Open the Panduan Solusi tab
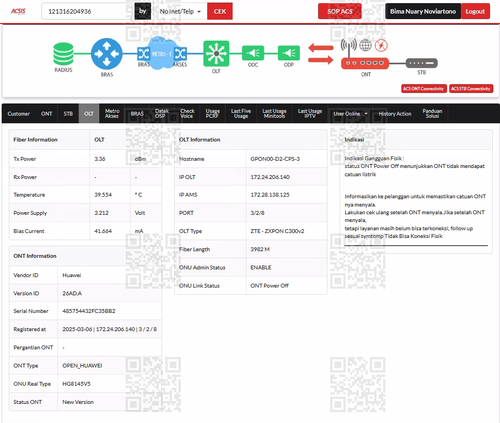 click(x=432, y=114)
